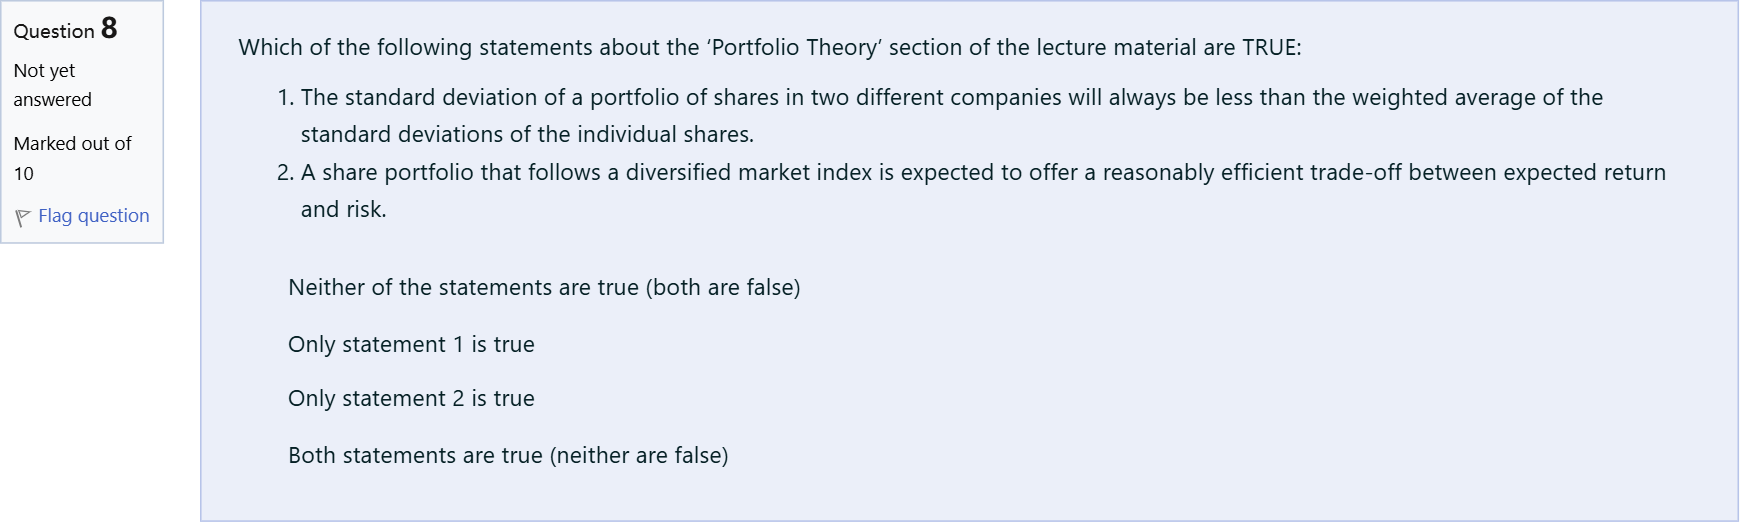Viewport: 1740px width, 524px height.
Task: Click the mark value 10
Action: (24, 174)
